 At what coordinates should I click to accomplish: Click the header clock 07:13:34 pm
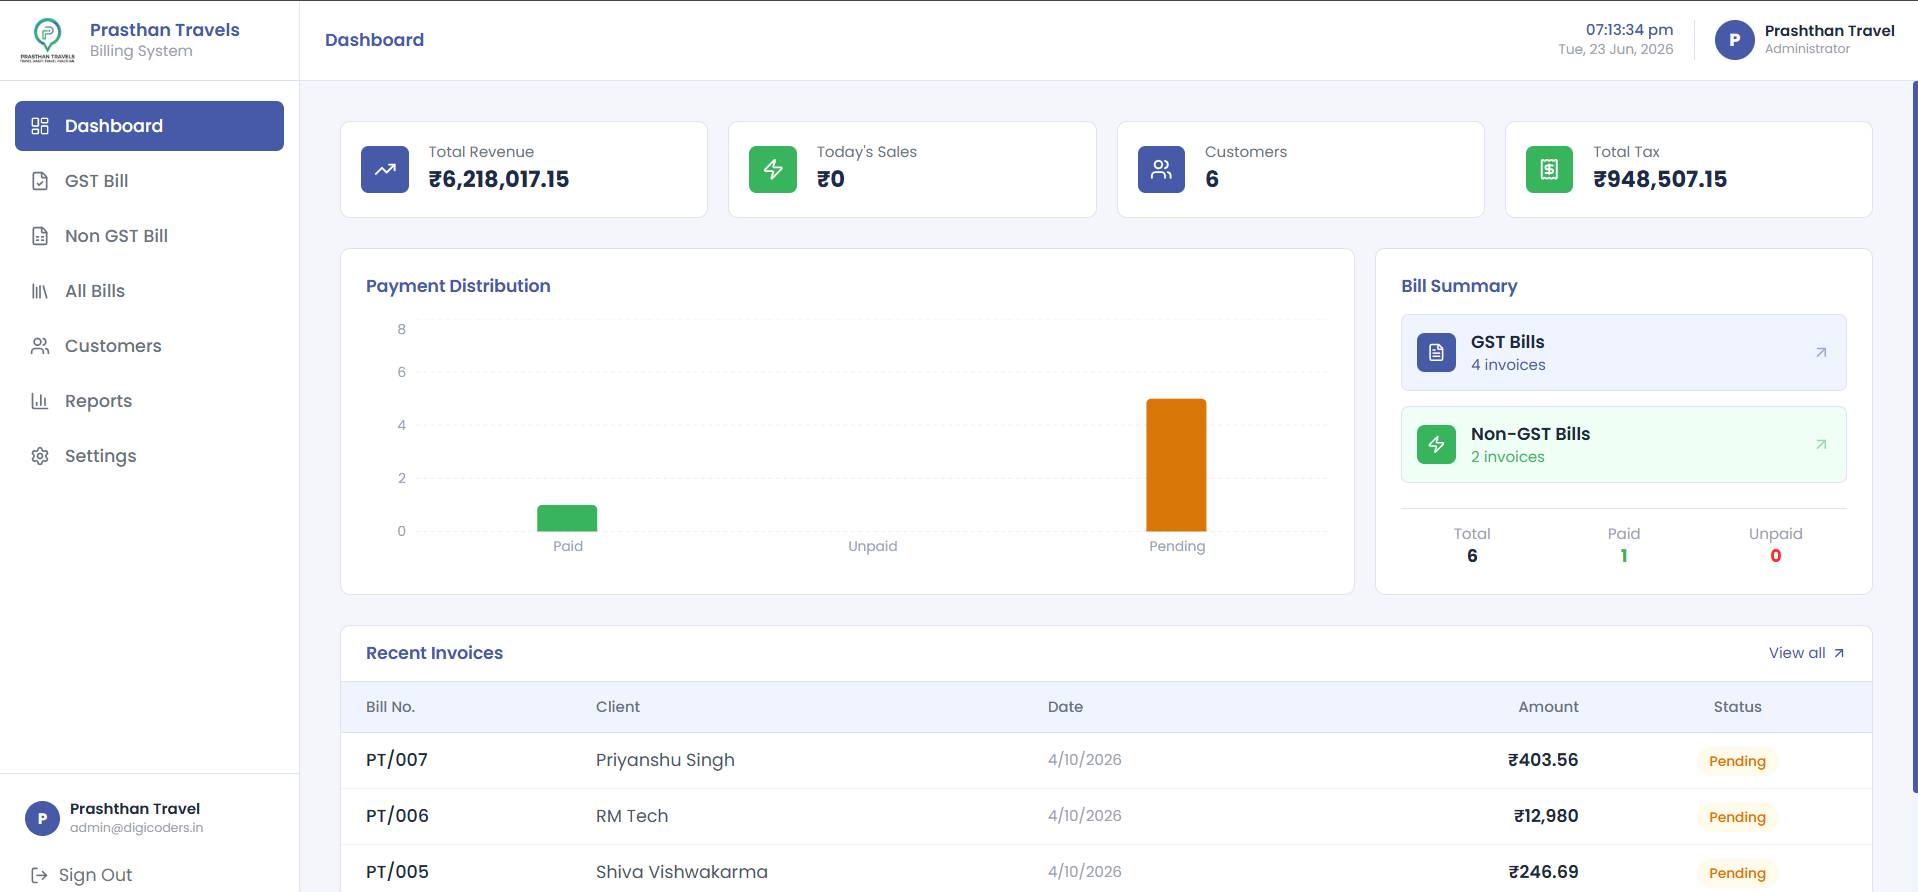[x=1629, y=30]
